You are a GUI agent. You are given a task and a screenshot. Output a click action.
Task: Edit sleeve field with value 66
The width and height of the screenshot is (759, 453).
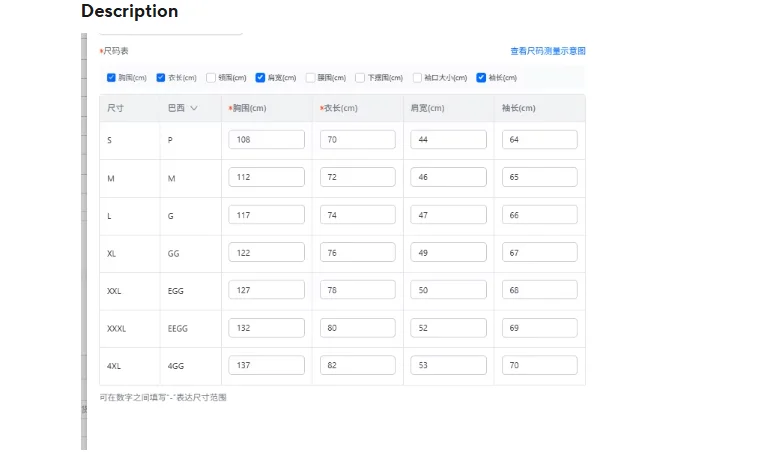click(540, 215)
